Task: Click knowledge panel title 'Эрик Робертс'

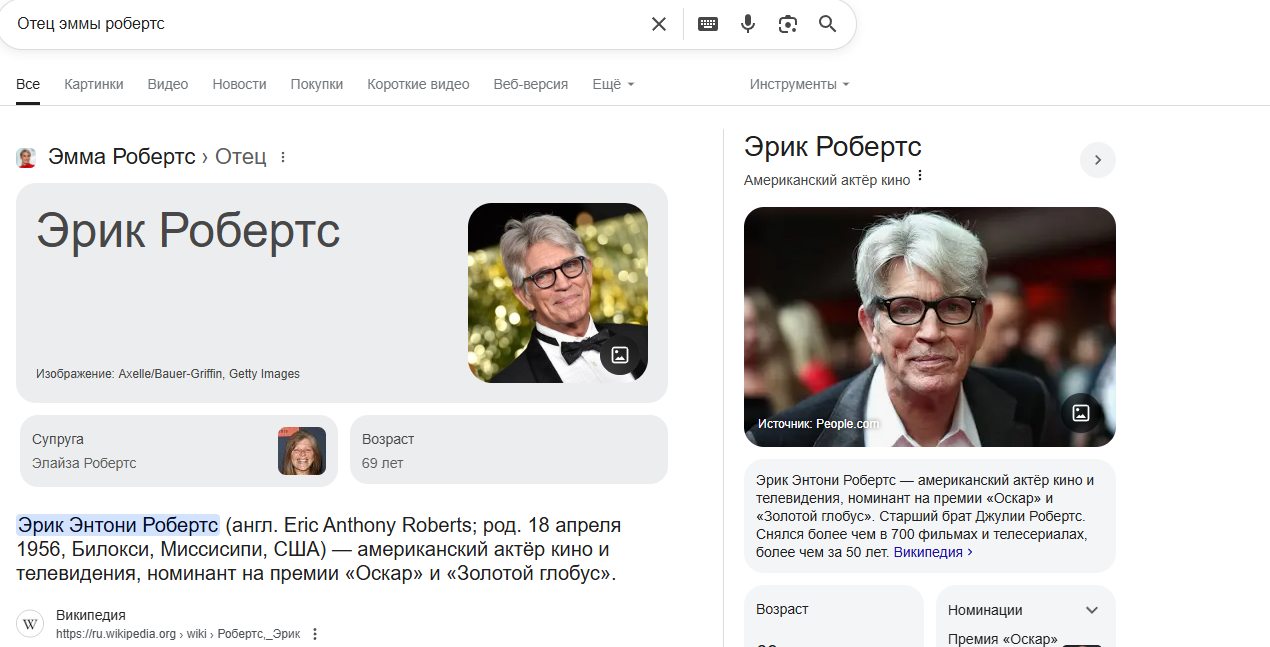Action: click(x=833, y=147)
